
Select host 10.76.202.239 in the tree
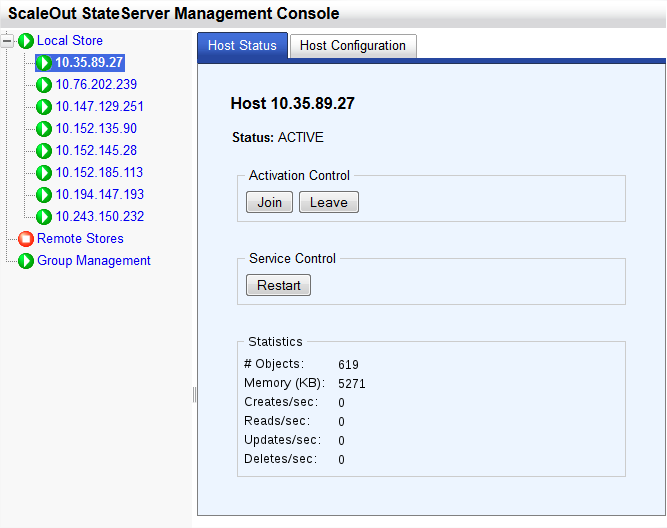[x=96, y=84]
